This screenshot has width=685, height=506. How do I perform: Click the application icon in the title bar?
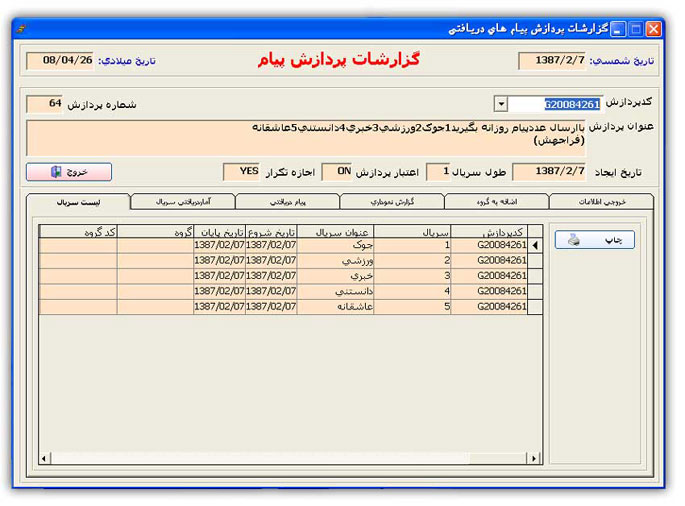[x=21, y=30]
